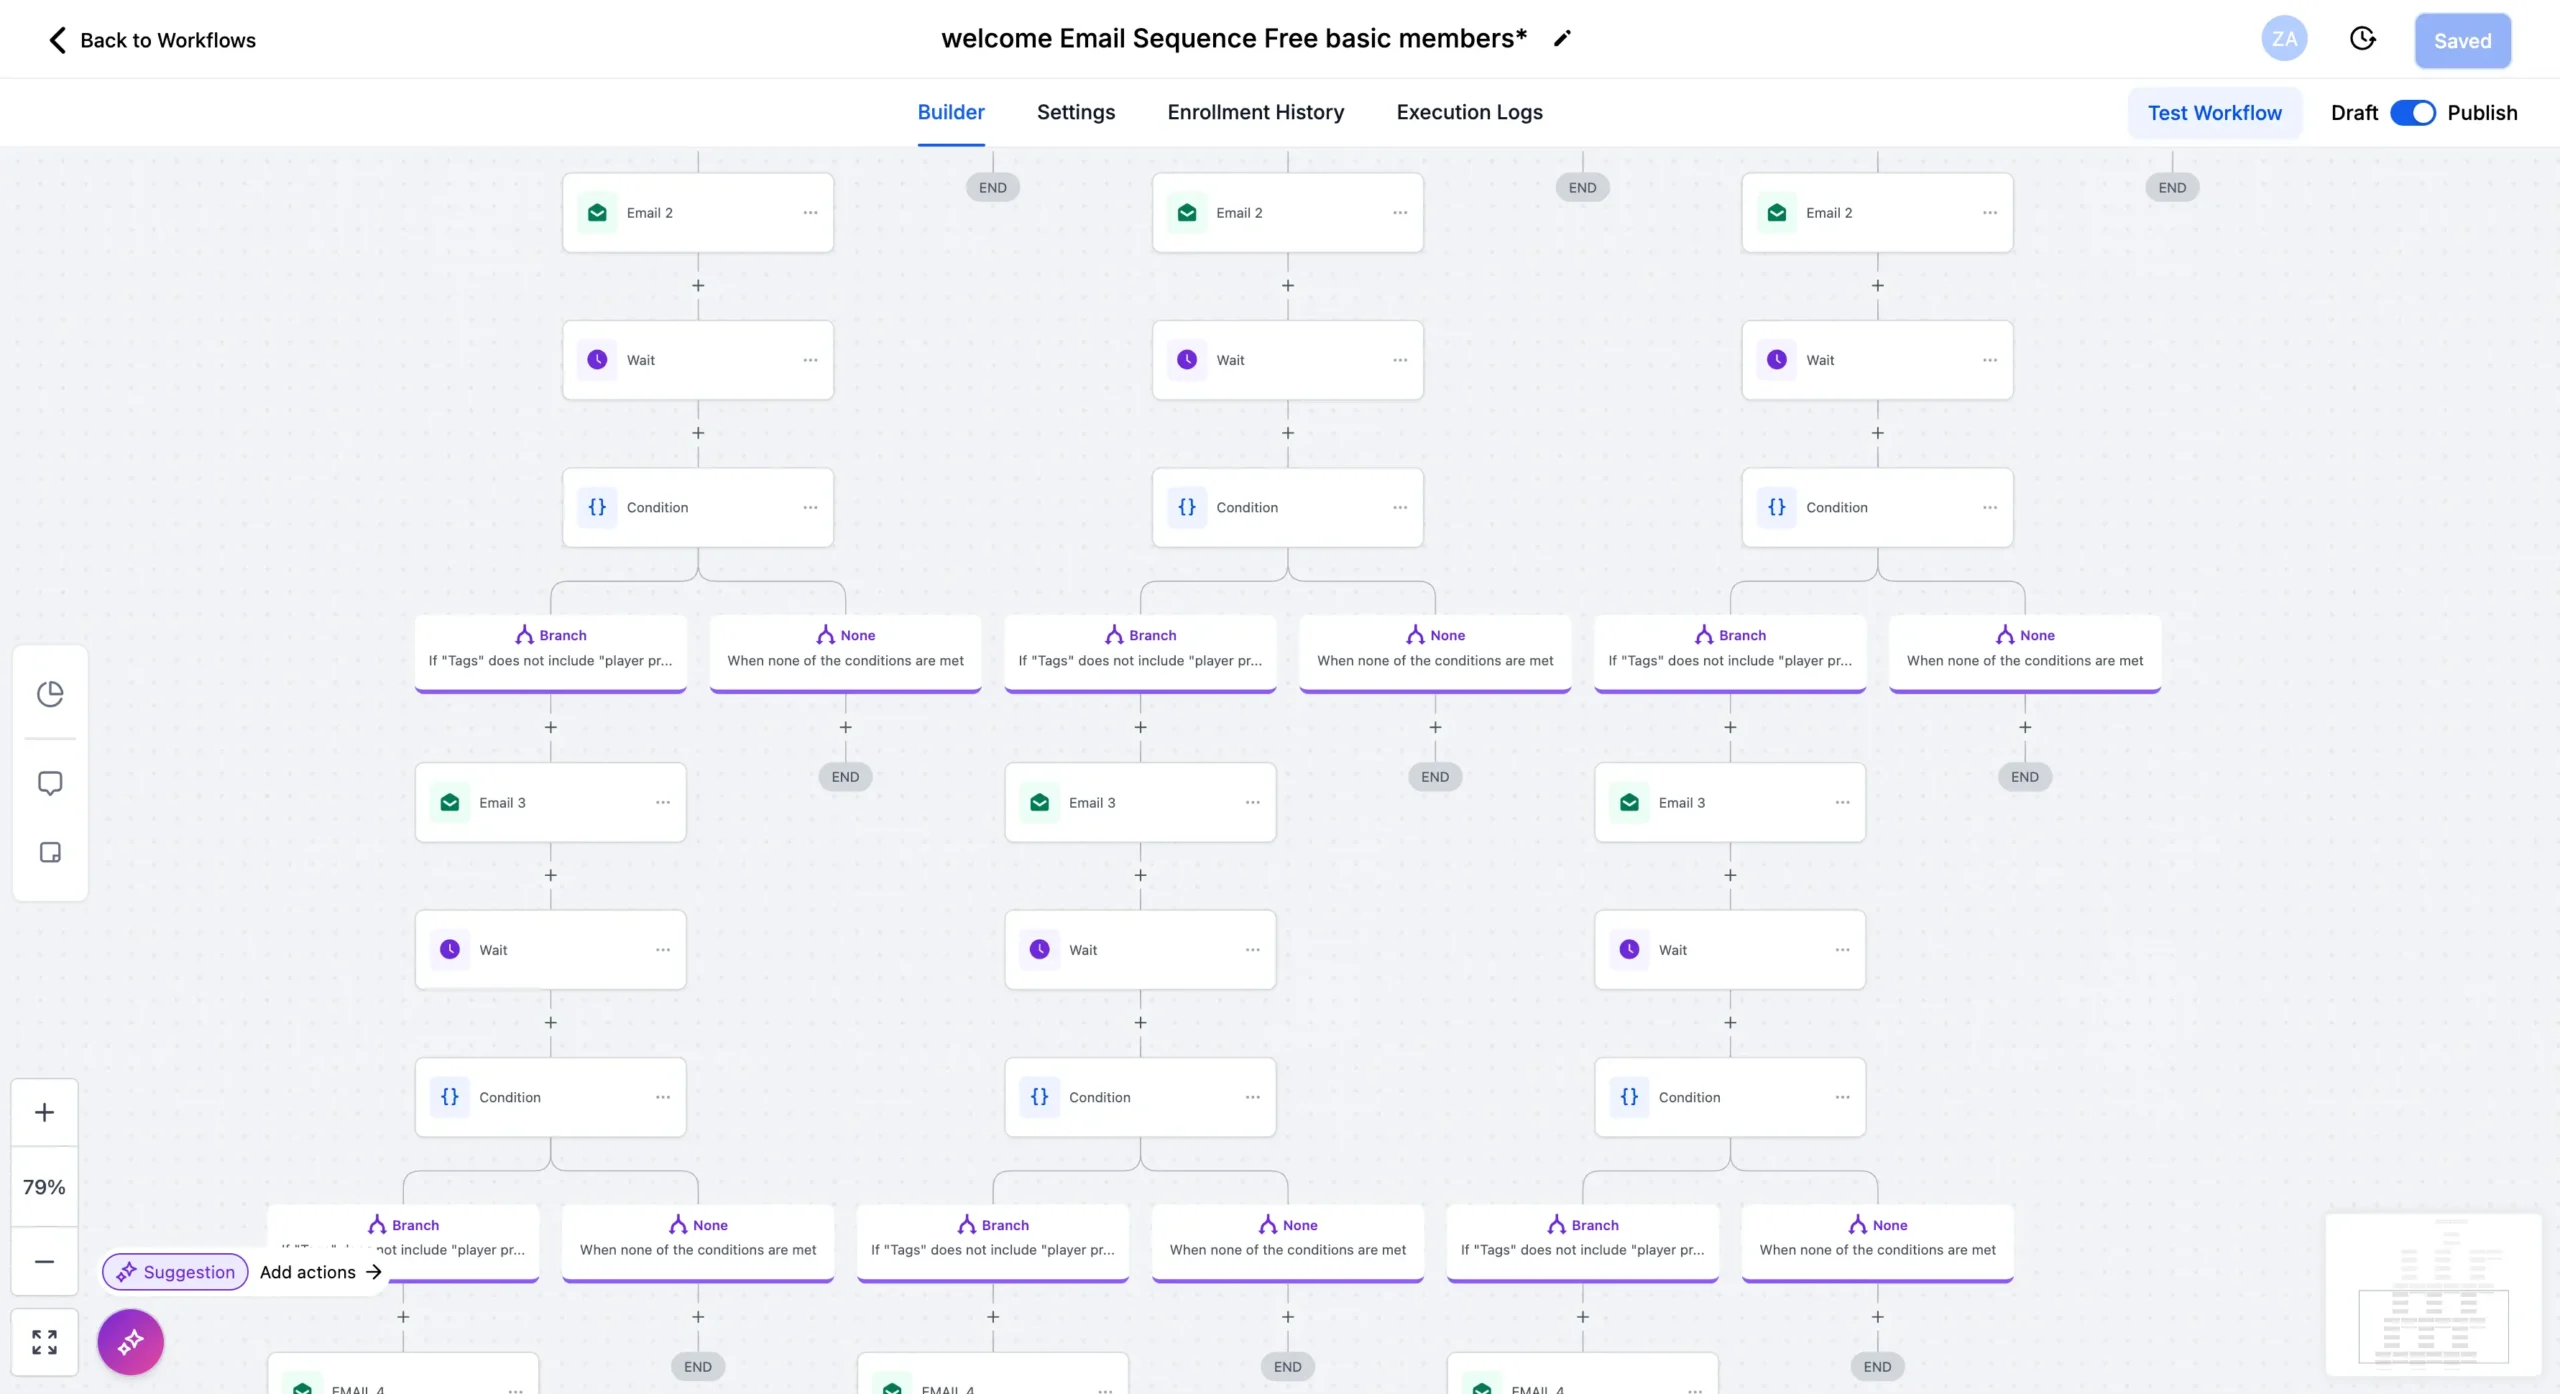Click the Test Workflow button
The height and width of the screenshot is (1394, 2560).
pos(2214,113)
